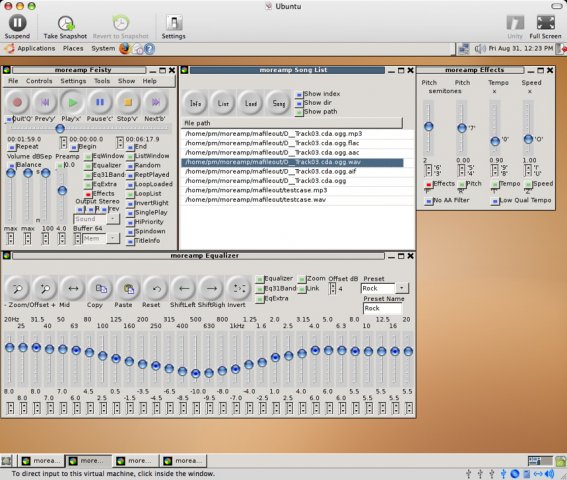Open the Show menu

pos(126,81)
